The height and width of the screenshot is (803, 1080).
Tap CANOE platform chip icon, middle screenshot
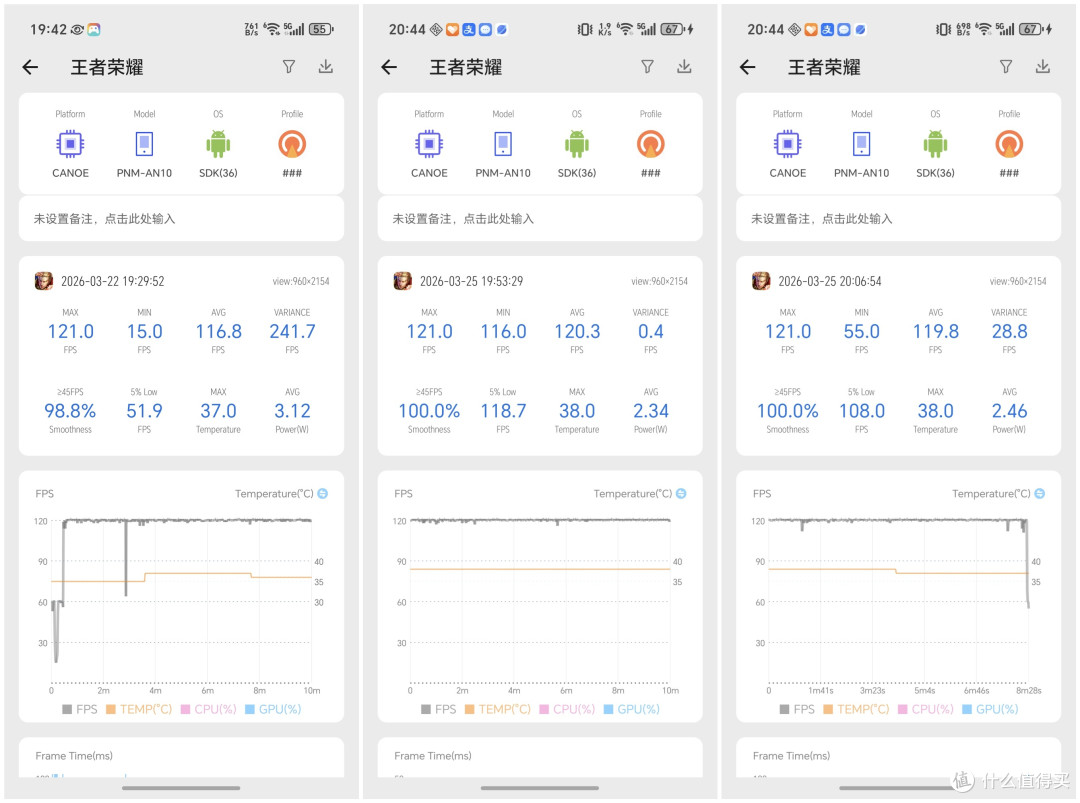429,145
